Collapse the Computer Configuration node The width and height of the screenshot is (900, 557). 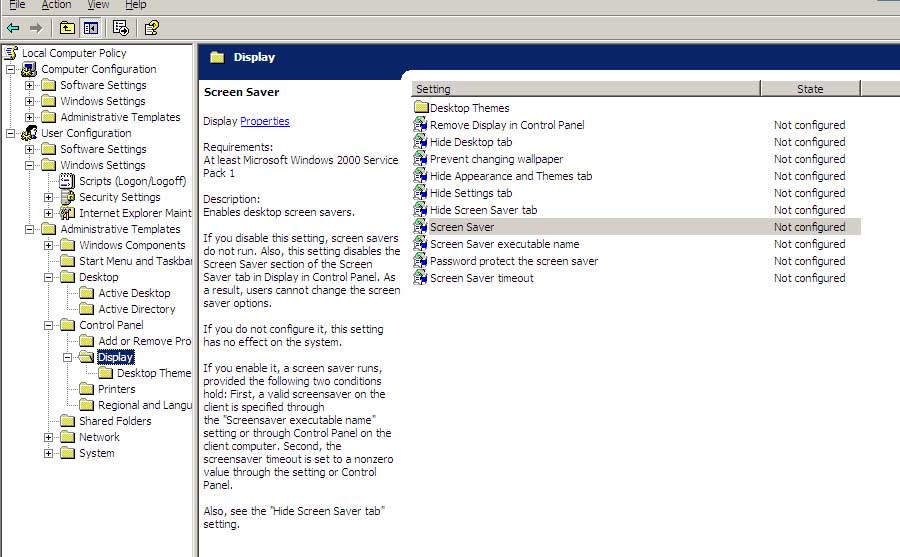[x=11, y=69]
